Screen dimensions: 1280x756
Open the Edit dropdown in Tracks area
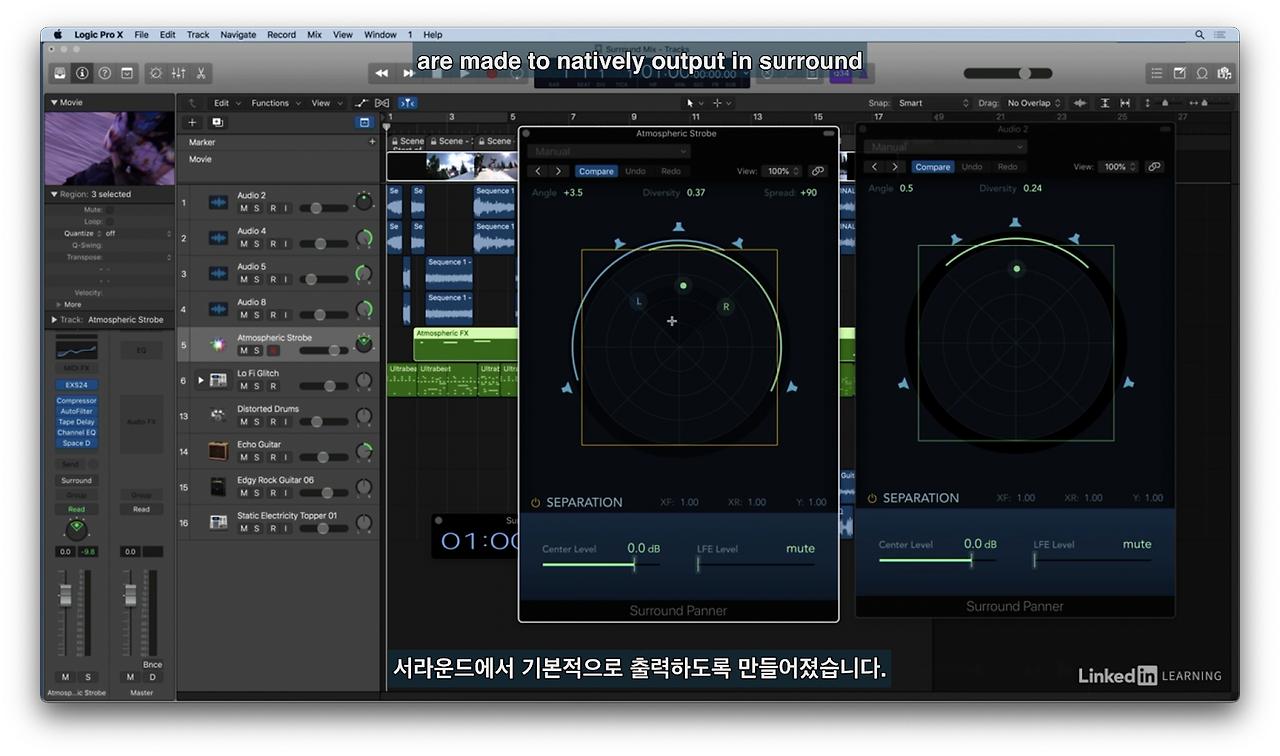pyautogui.click(x=226, y=103)
